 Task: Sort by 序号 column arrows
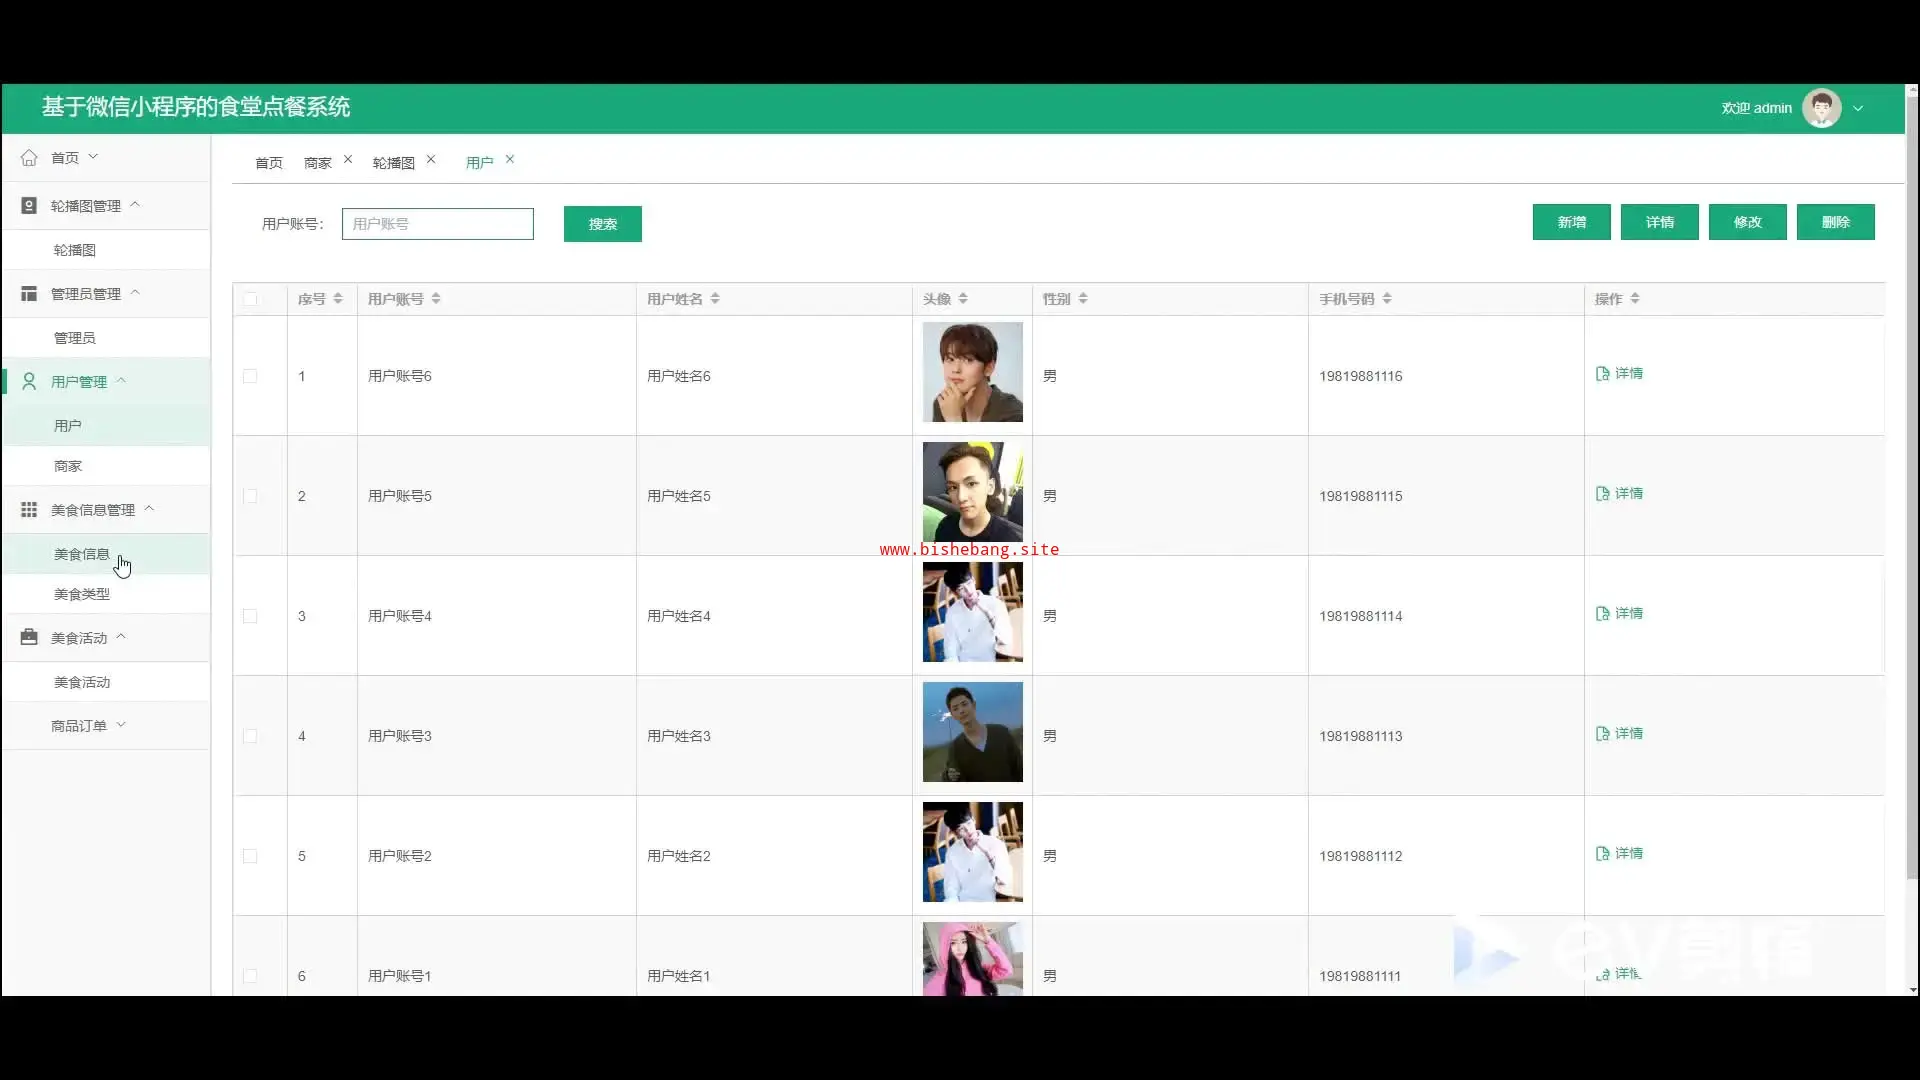(338, 299)
